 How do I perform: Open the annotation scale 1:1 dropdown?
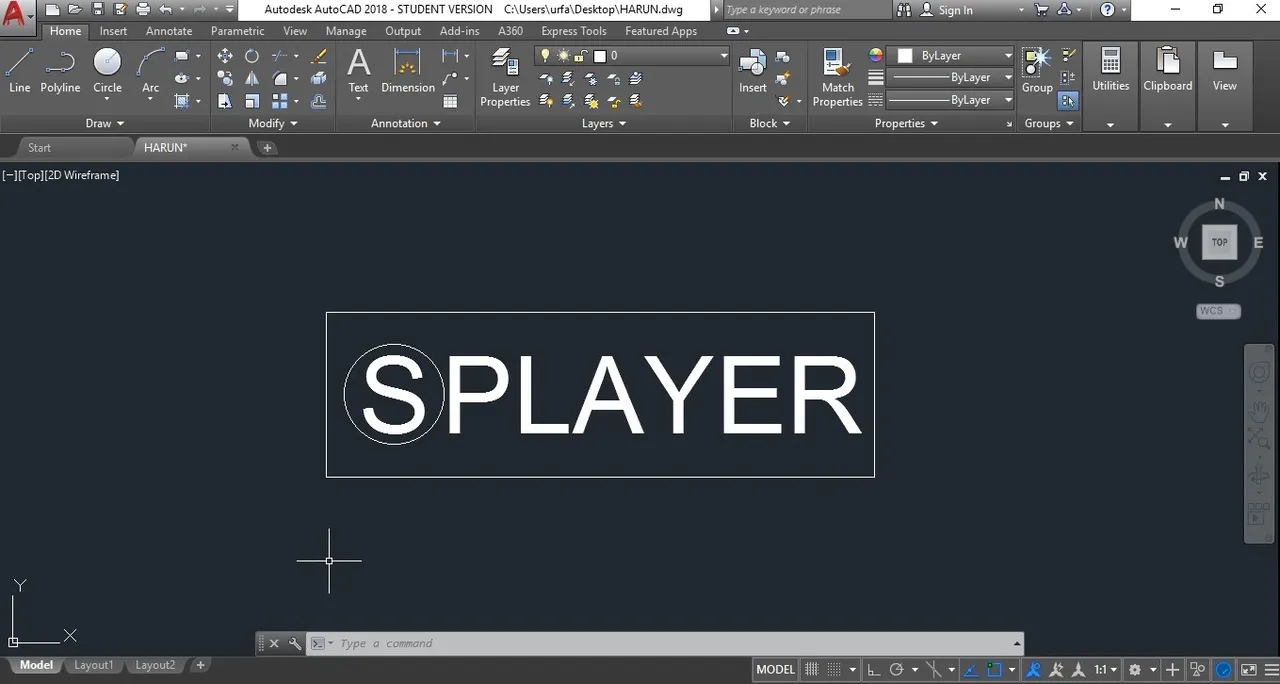click(1105, 669)
